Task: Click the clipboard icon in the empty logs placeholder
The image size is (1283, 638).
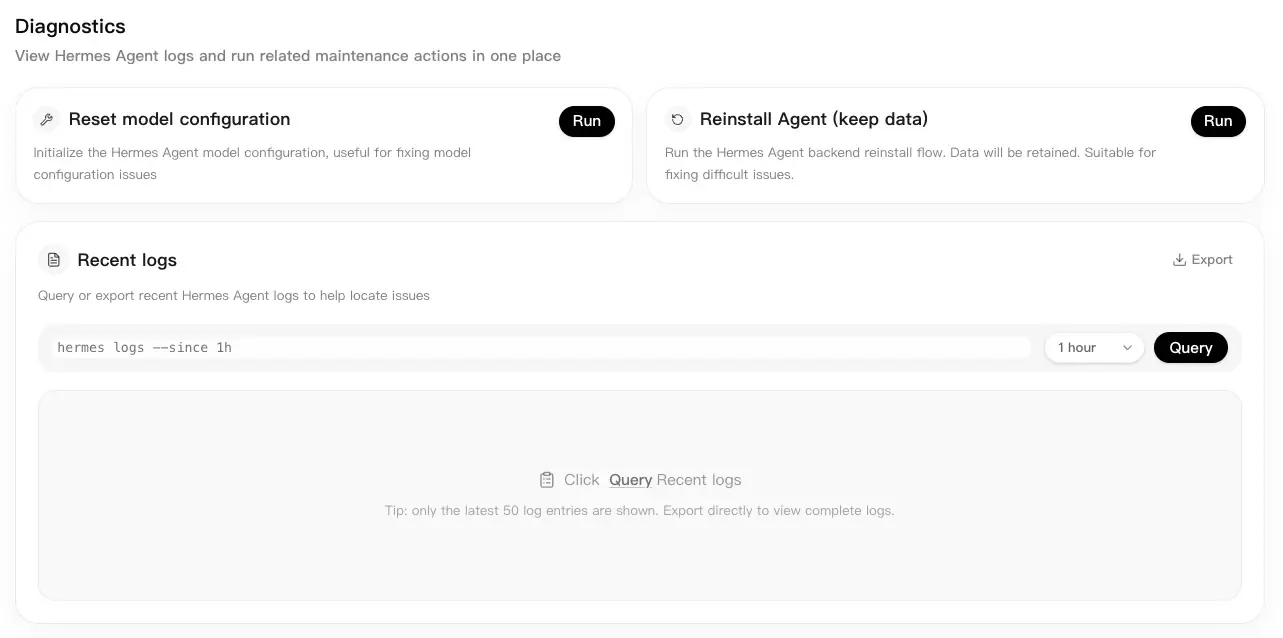Action: (x=546, y=480)
